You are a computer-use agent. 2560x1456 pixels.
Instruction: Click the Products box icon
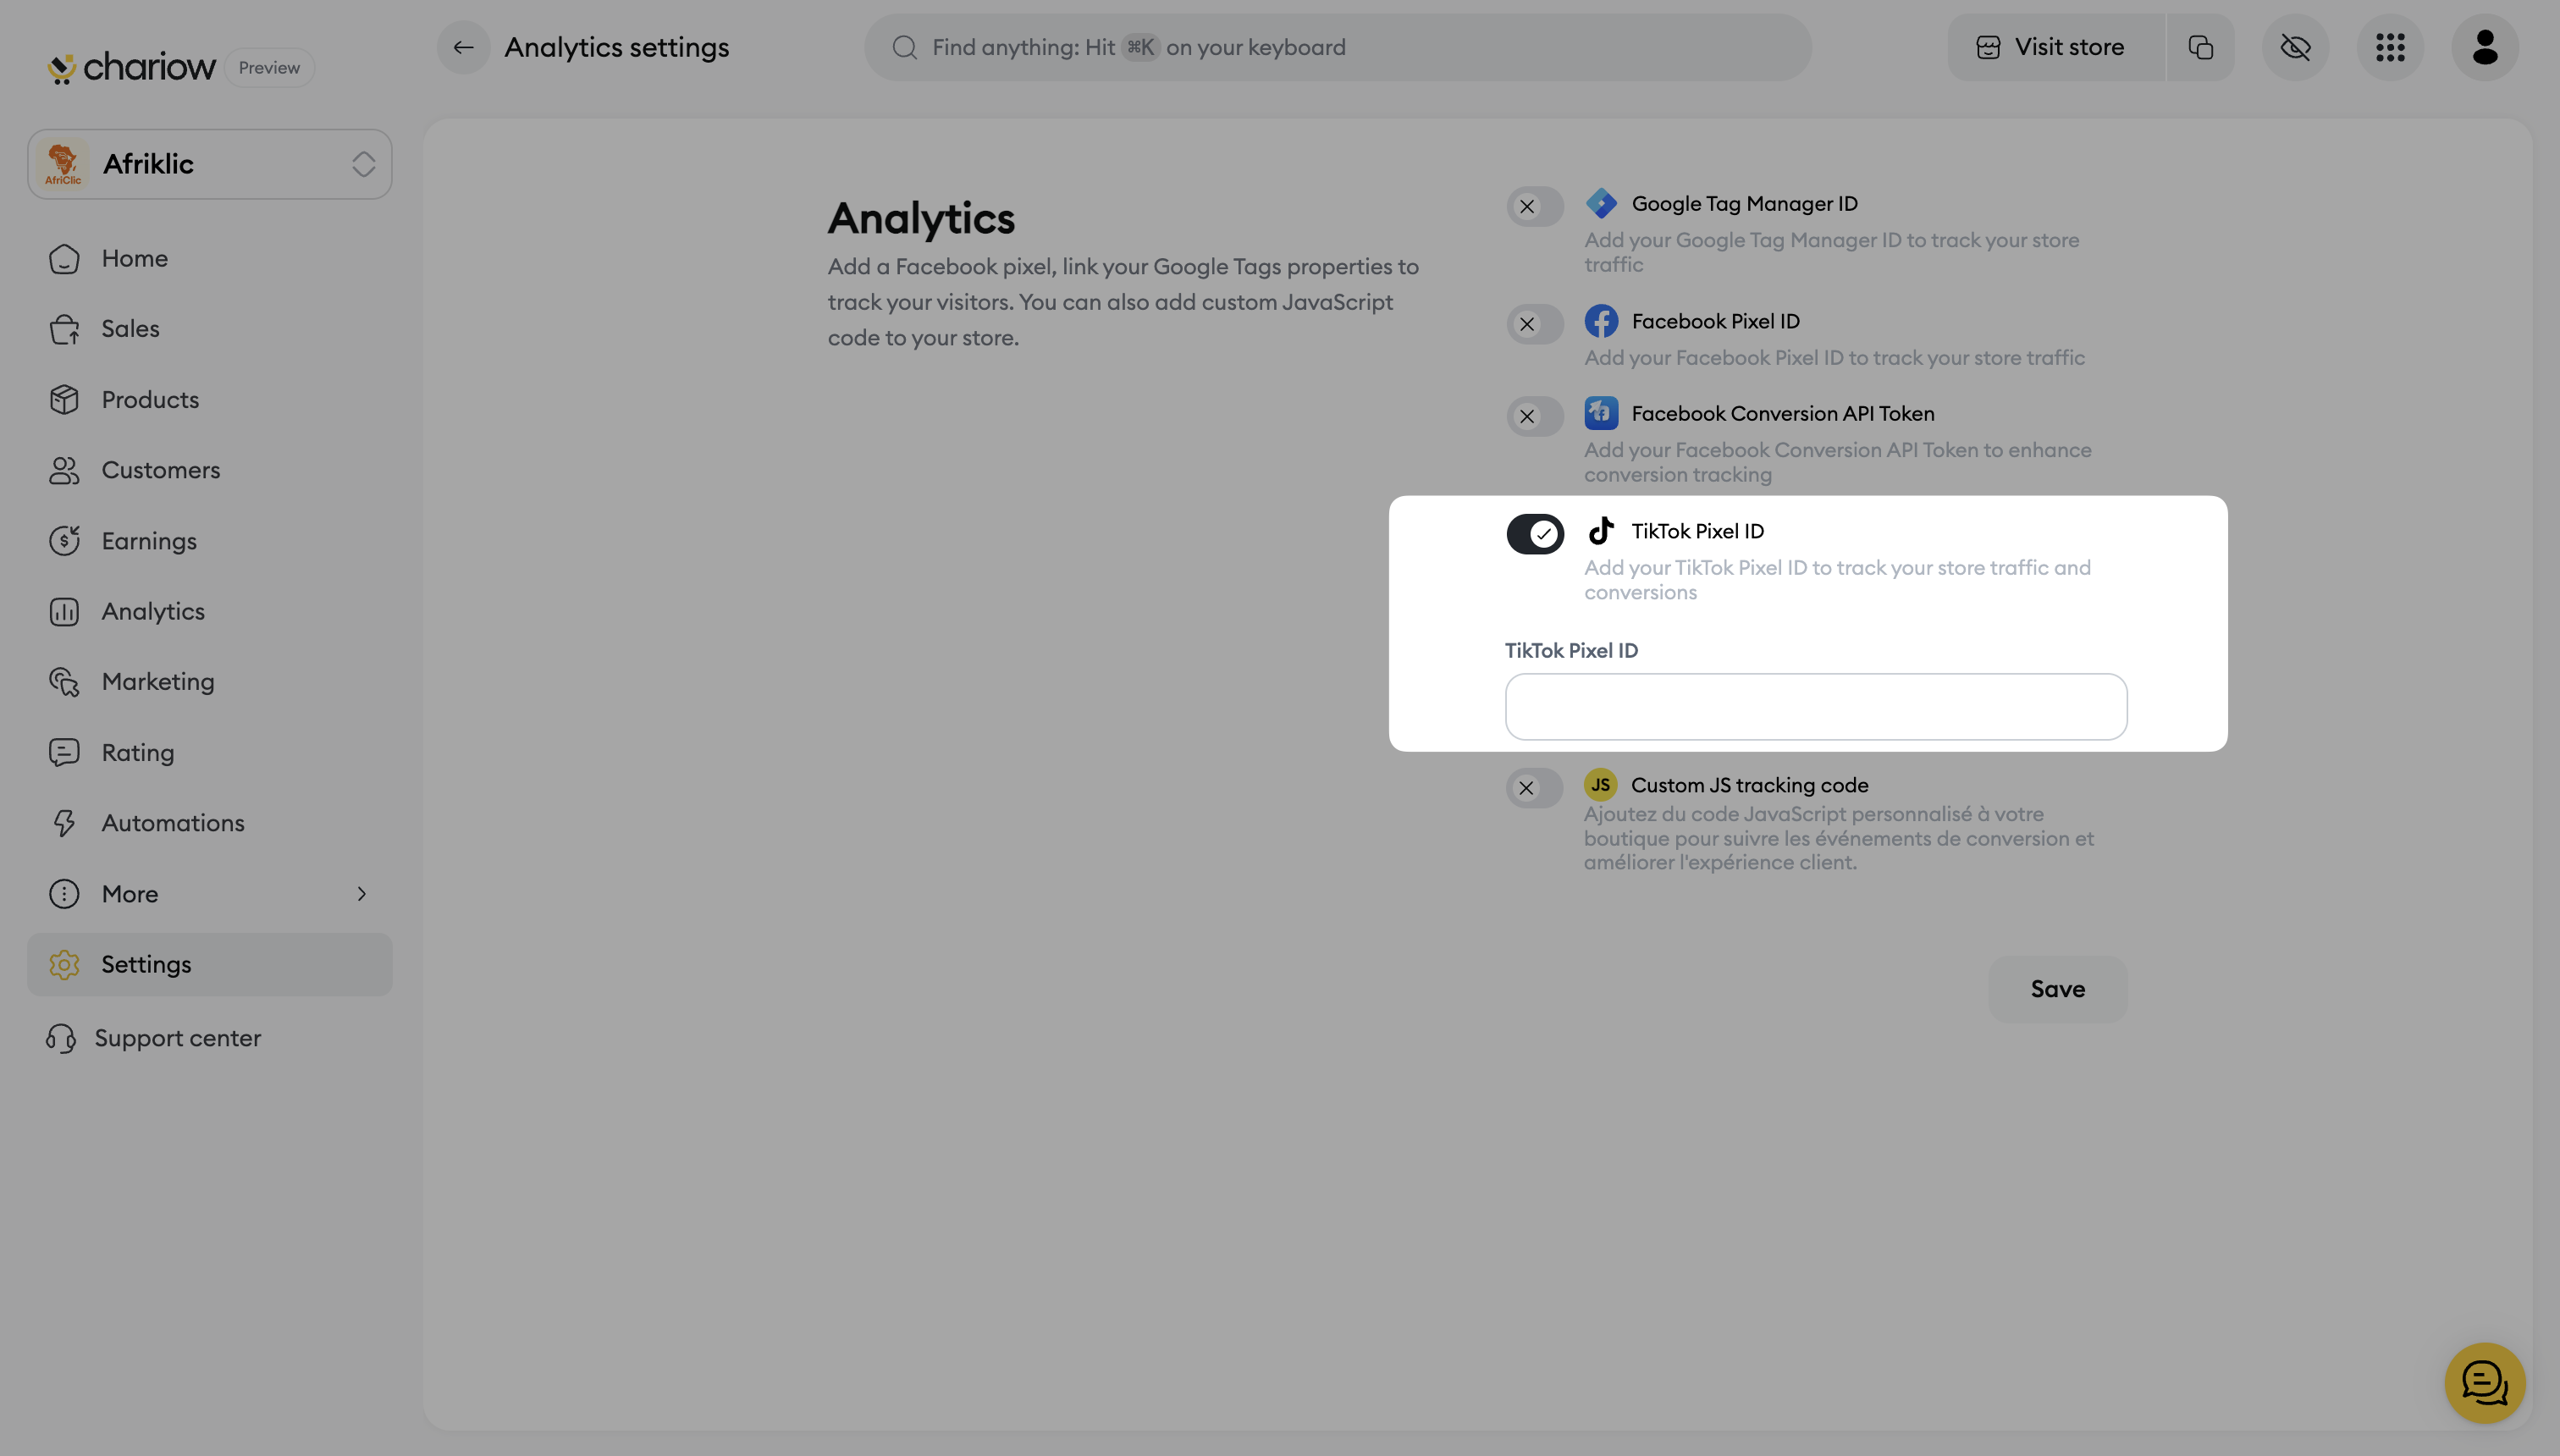coord(64,400)
